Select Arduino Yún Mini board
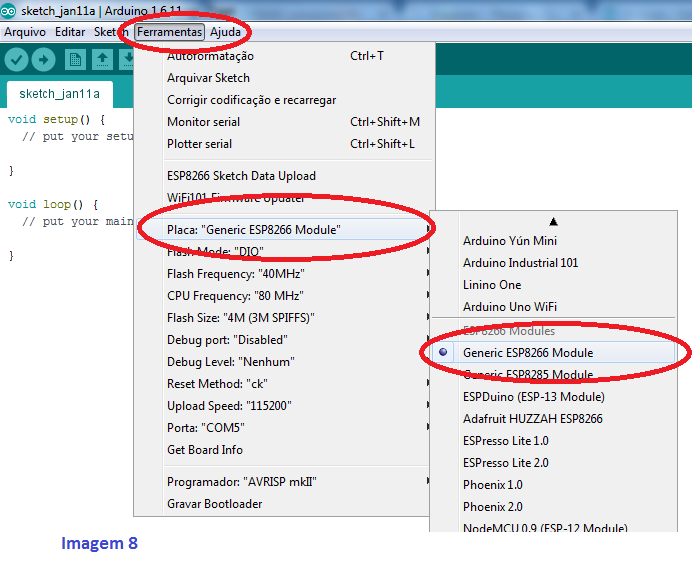Viewport: 692px width, 570px height. pos(553,241)
